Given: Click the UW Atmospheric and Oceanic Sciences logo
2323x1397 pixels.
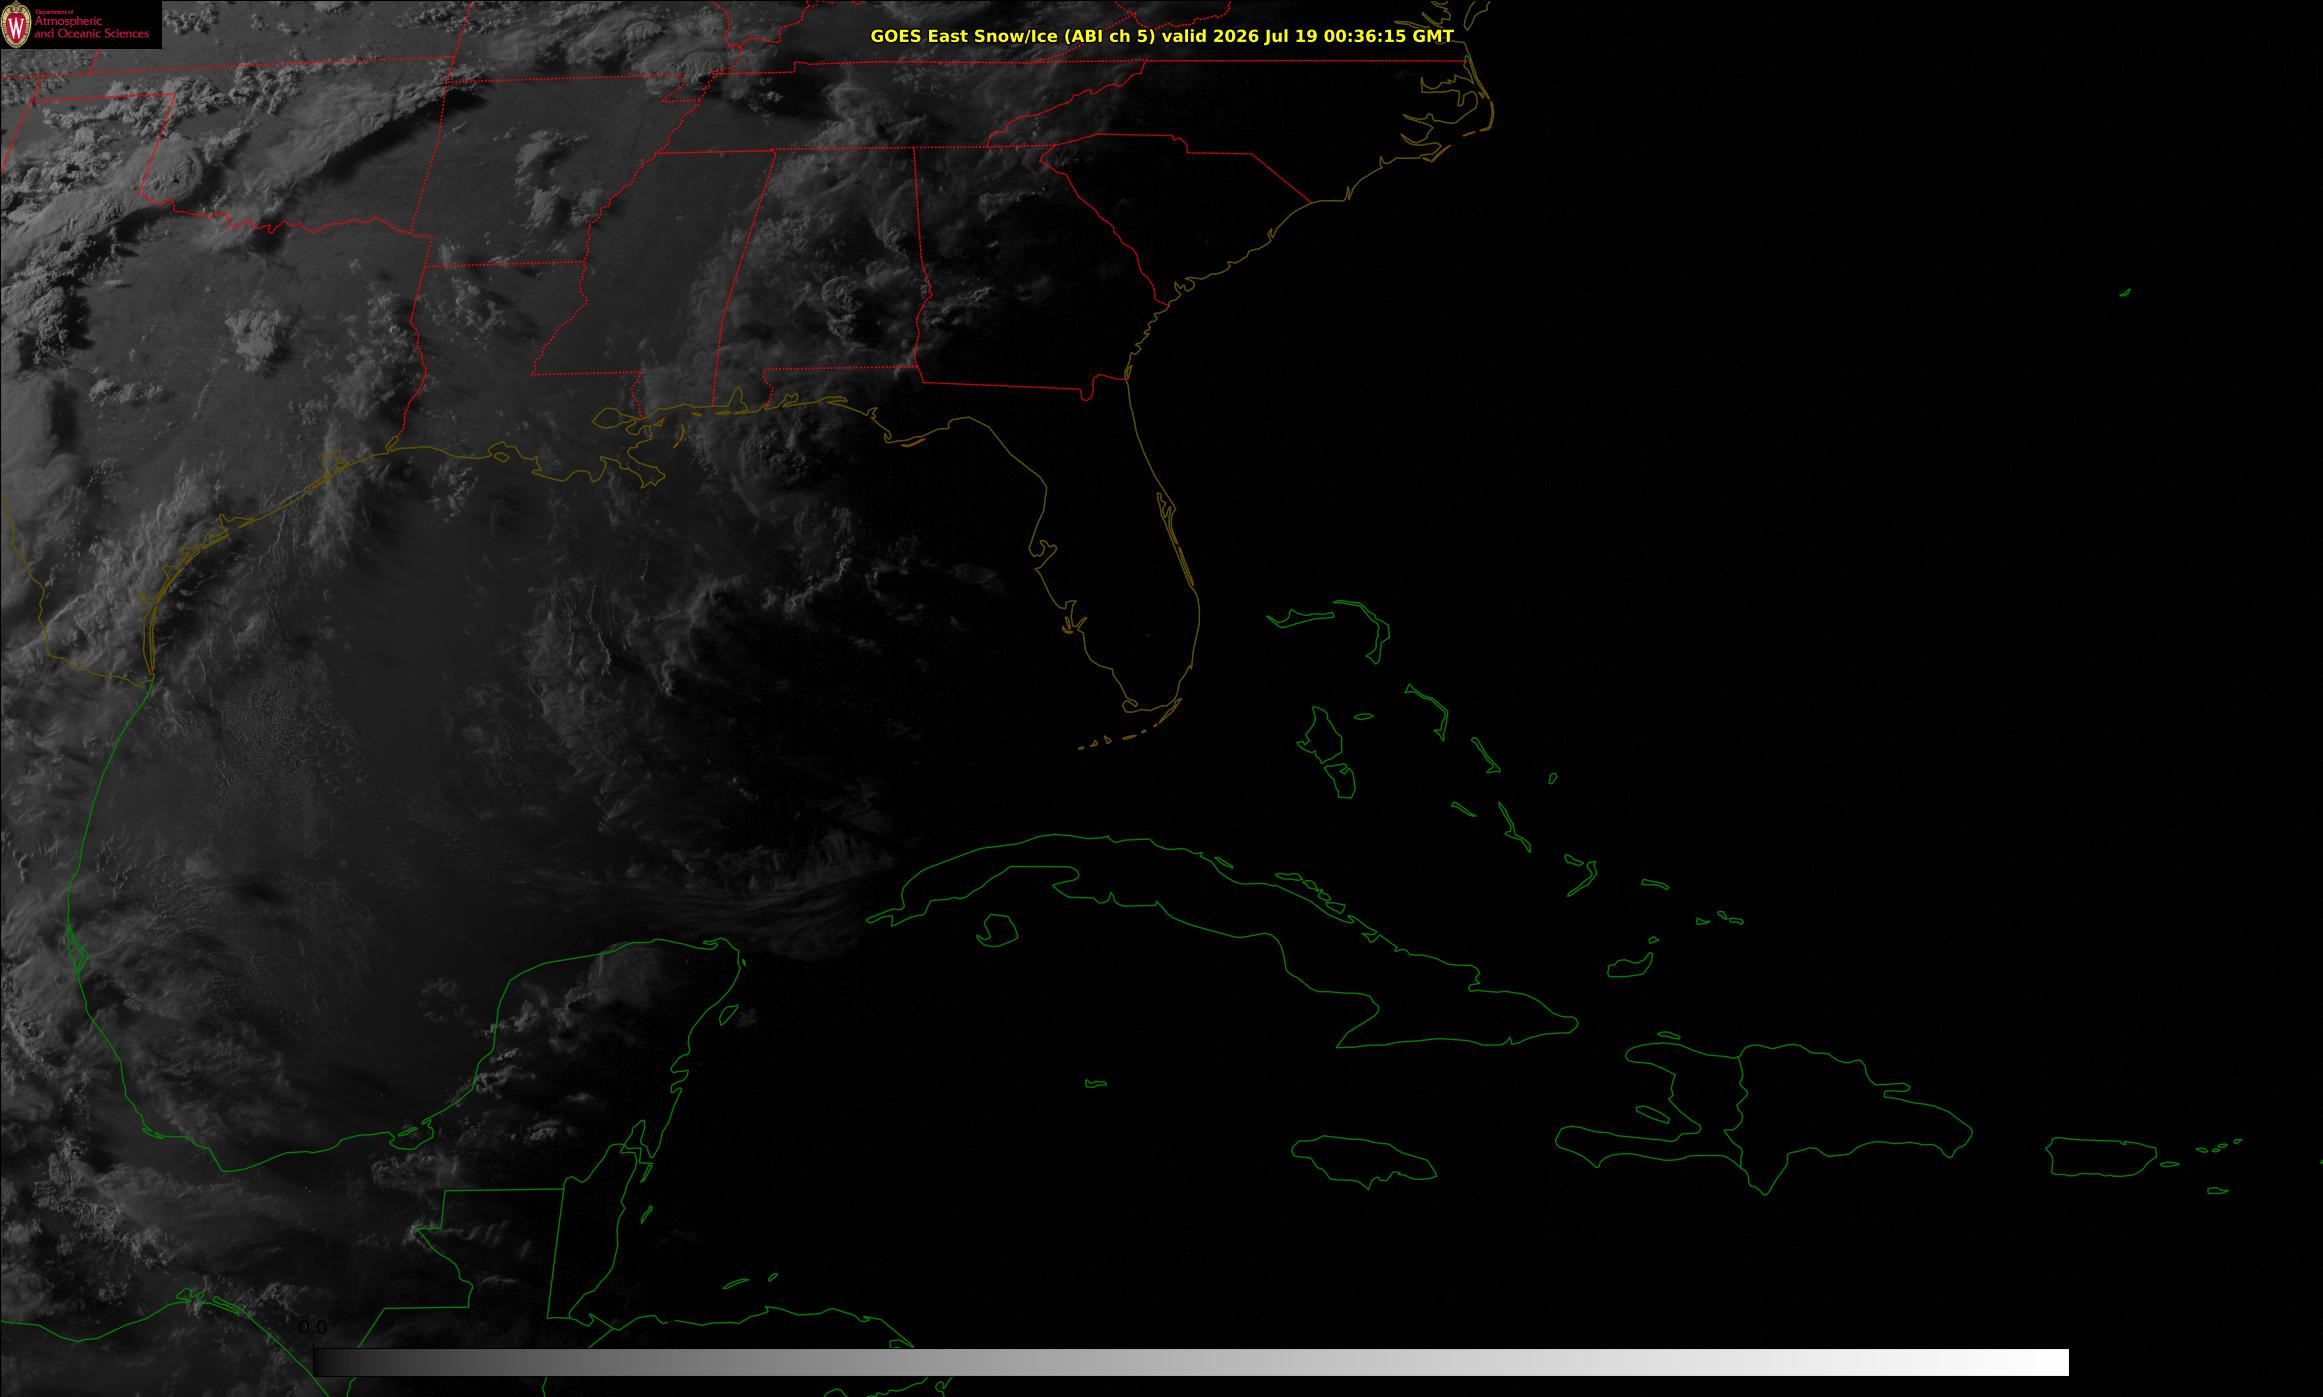Looking at the screenshot, I should (80, 24).
